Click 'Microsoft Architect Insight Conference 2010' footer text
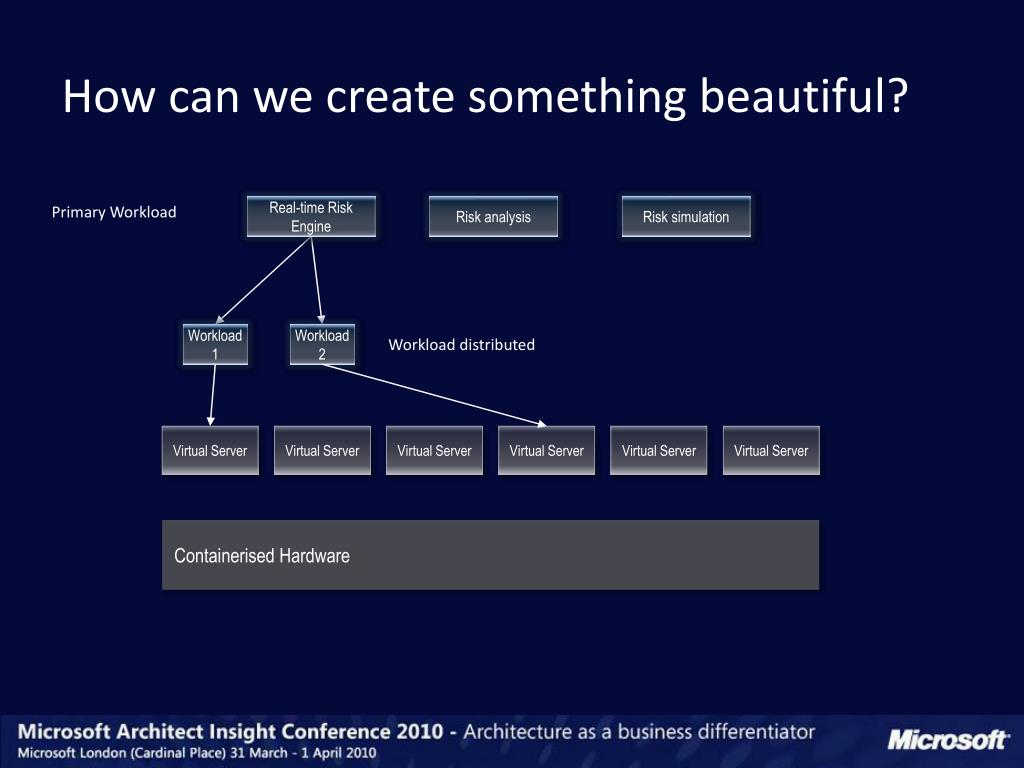Image resolution: width=1024 pixels, height=768 pixels. click(x=231, y=731)
